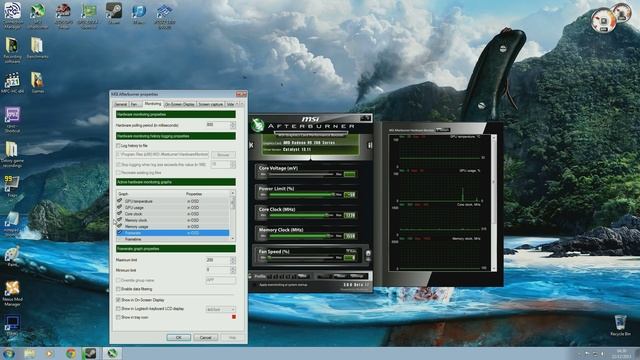The height and width of the screenshot is (360, 640).
Task: Click the Maximum limit input field
Action: click(218, 260)
